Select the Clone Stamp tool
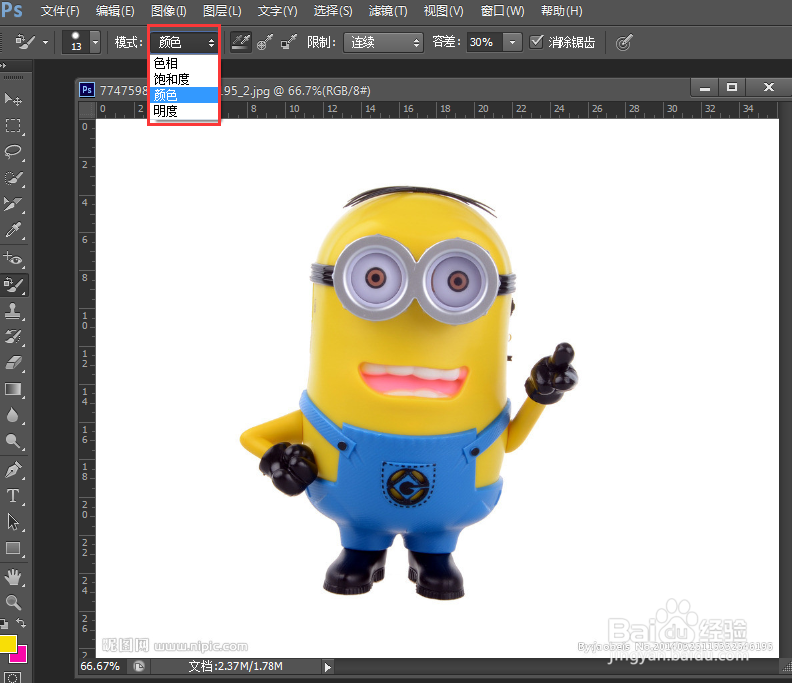Image resolution: width=792 pixels, height=683 pixels. tap(13, 311)
